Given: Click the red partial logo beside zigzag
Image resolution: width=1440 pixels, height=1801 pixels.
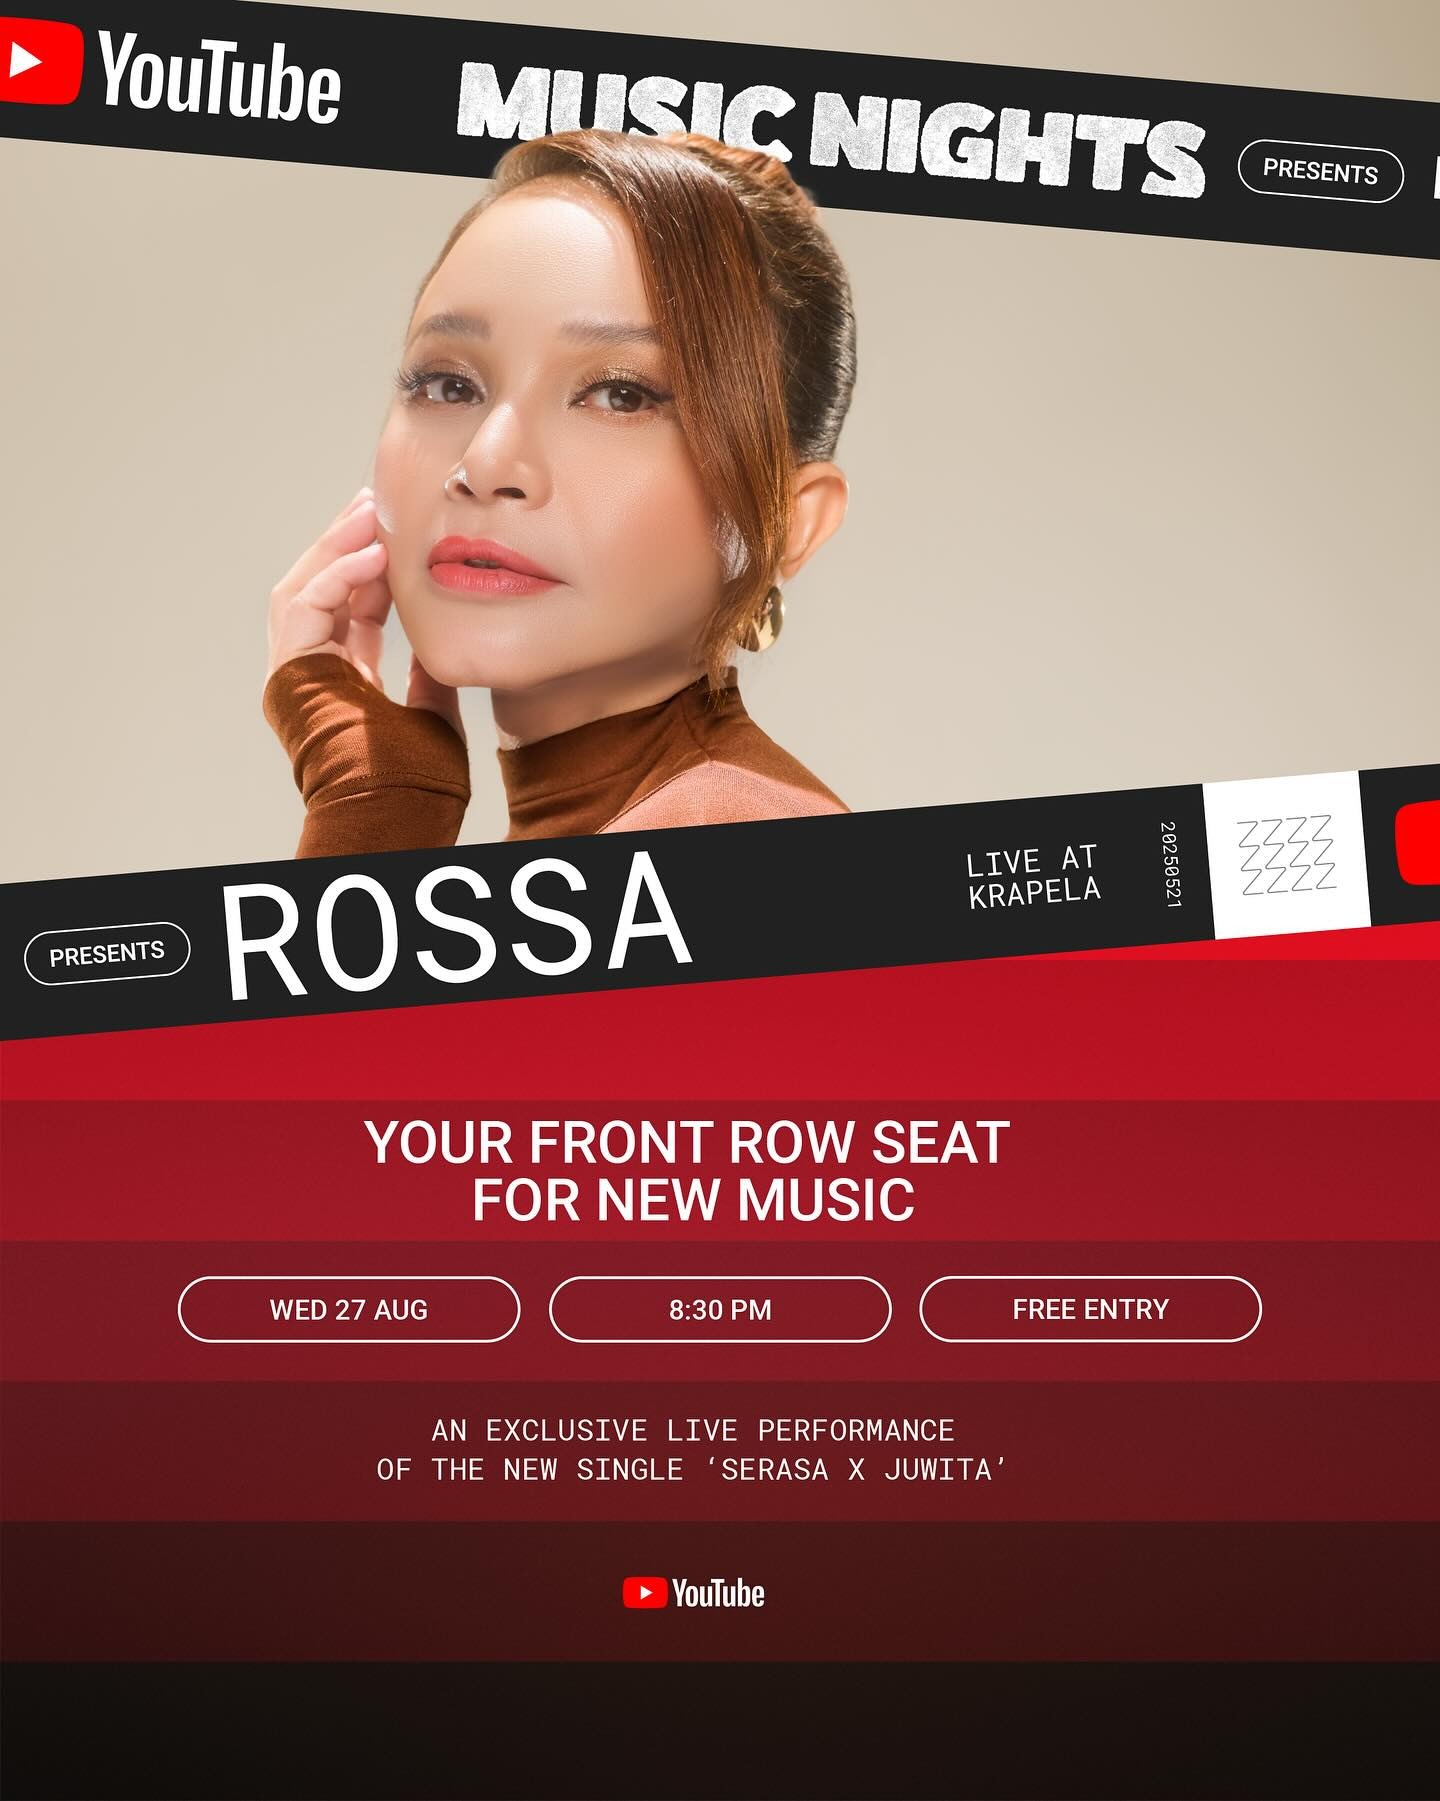Looking at the screenshot, I should tap(1417, 842).
